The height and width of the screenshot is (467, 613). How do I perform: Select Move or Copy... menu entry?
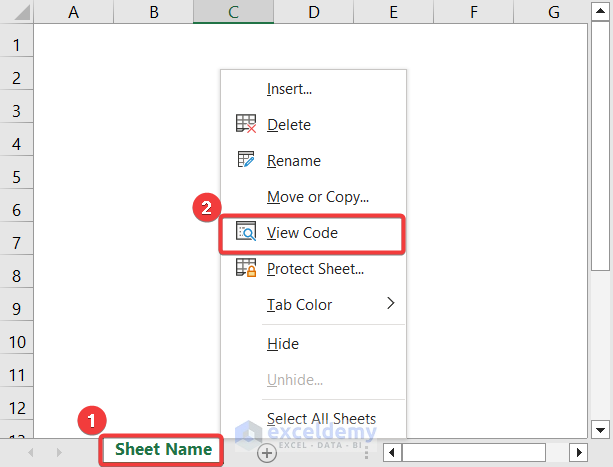coord(317,197)
